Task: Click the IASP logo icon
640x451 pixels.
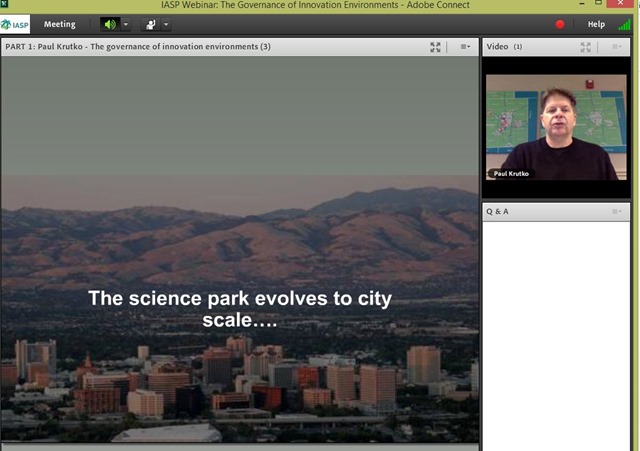Action: (x=15, y=24)
